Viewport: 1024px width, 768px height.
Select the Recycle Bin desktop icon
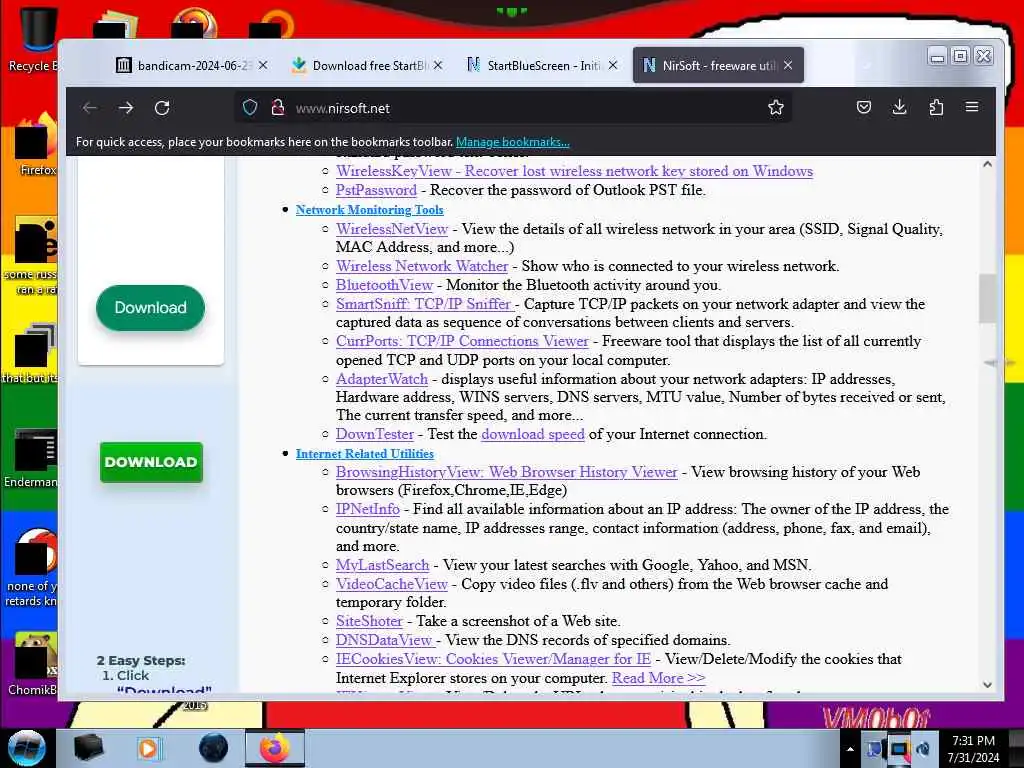(34, 39)
